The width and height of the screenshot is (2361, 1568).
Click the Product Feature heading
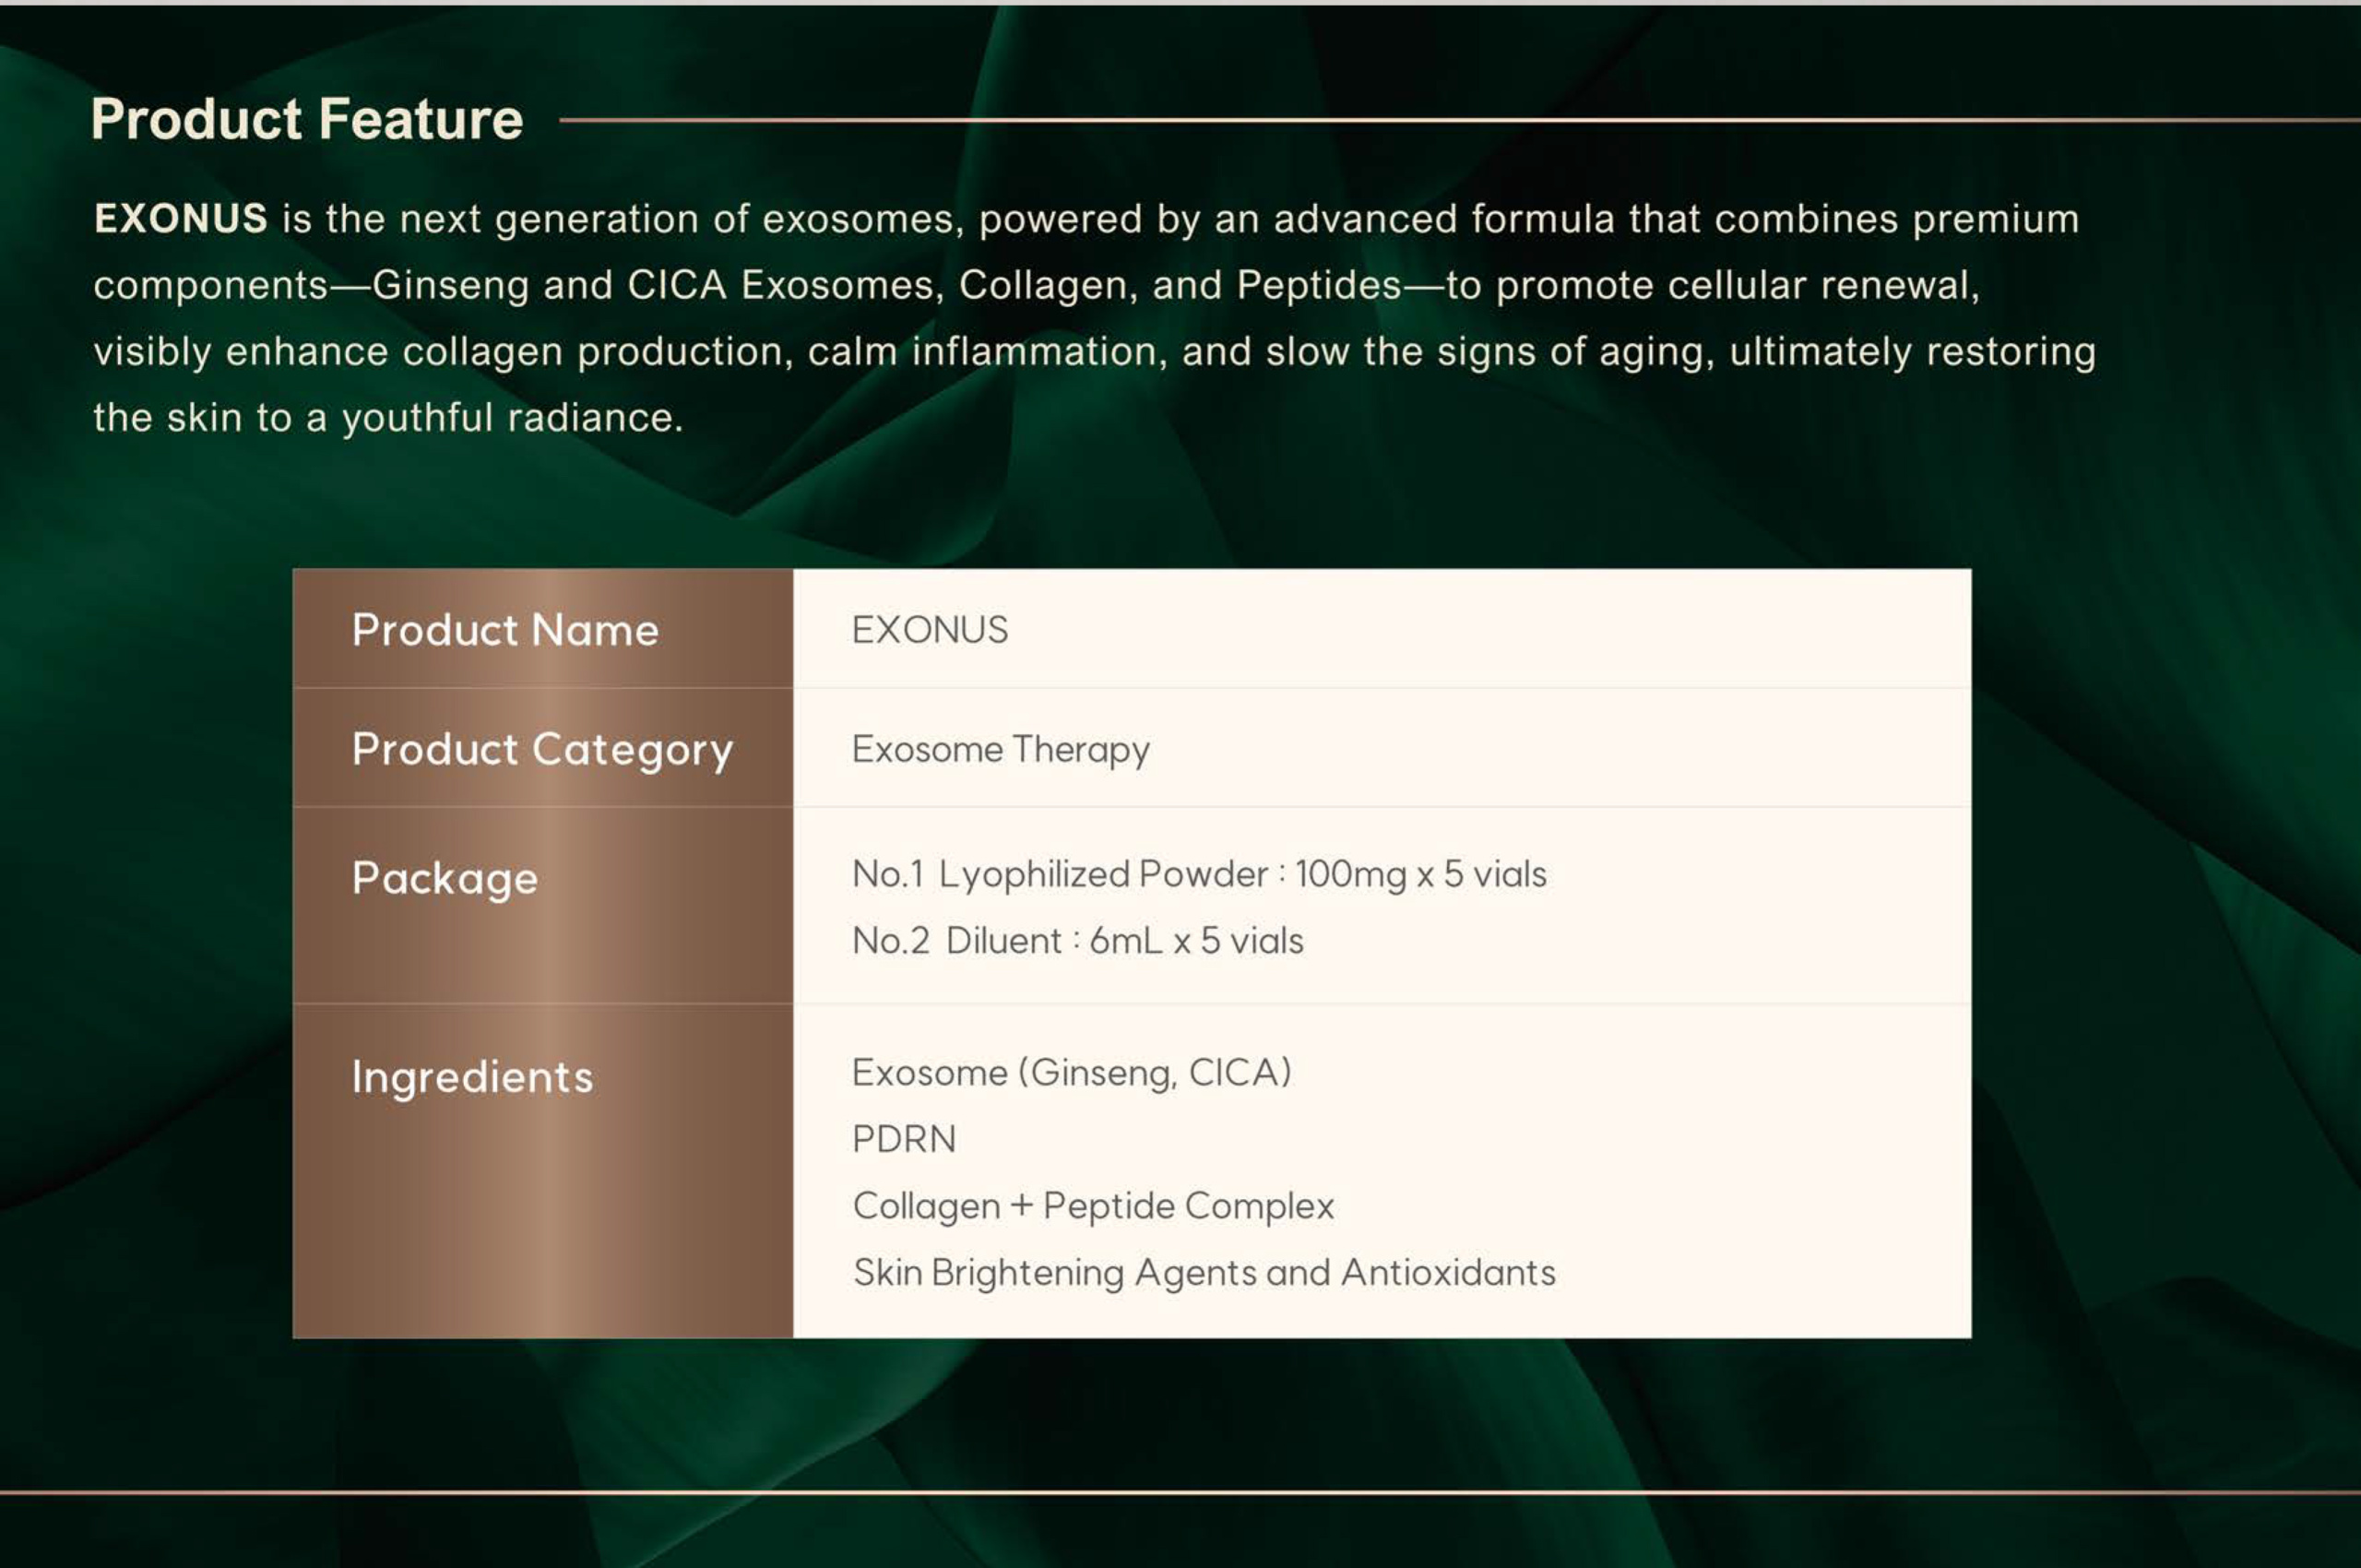[x=307, y=119]
